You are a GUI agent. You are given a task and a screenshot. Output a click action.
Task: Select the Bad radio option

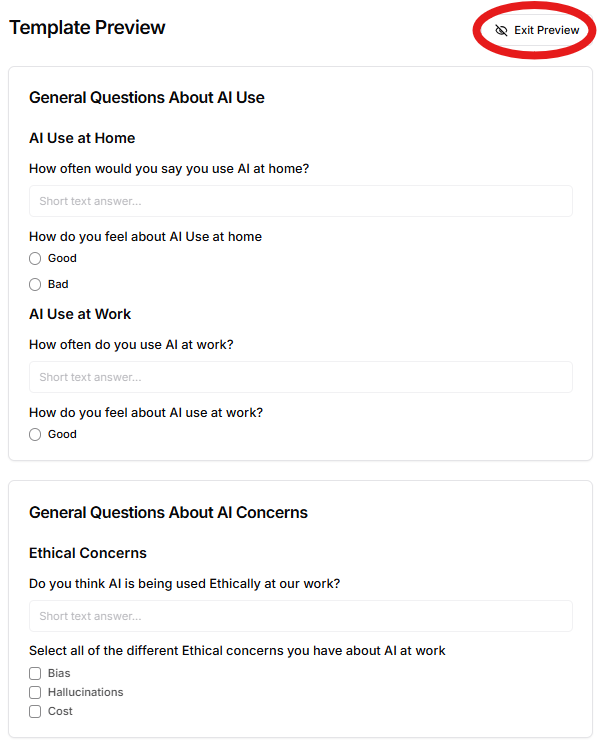tap(35, 285)
